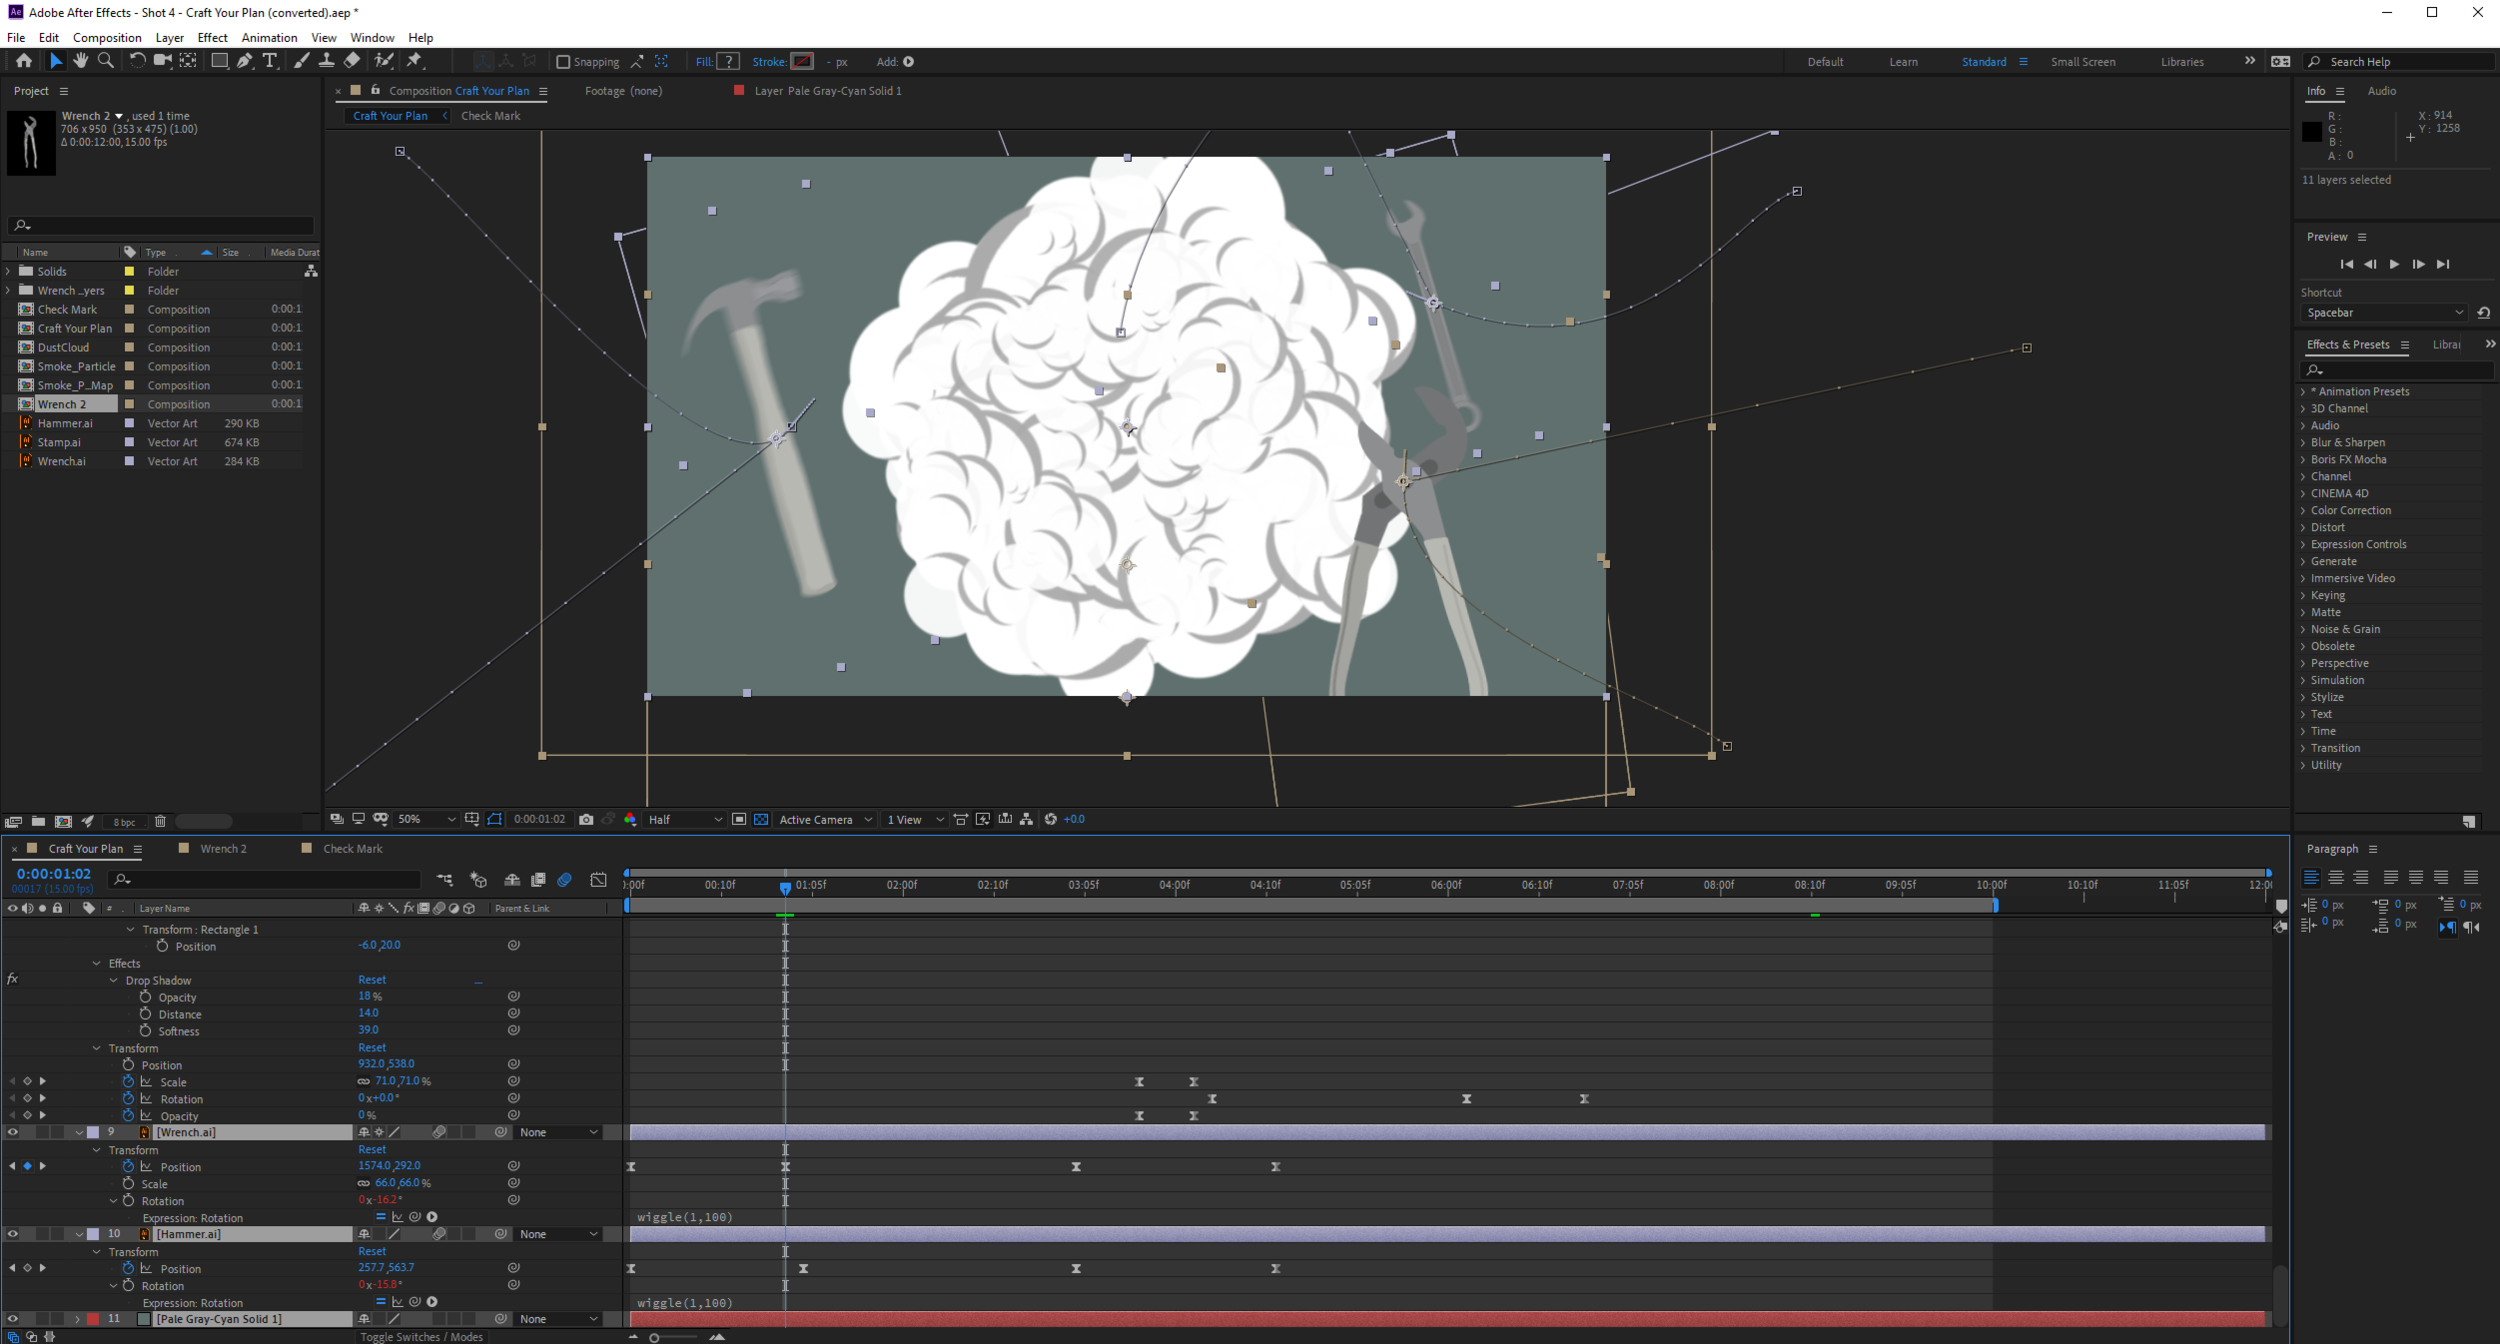This screenshot has width=2500, height=1344.
Task: Enable the Snapping checkbox
Action: tap(563, 62)
